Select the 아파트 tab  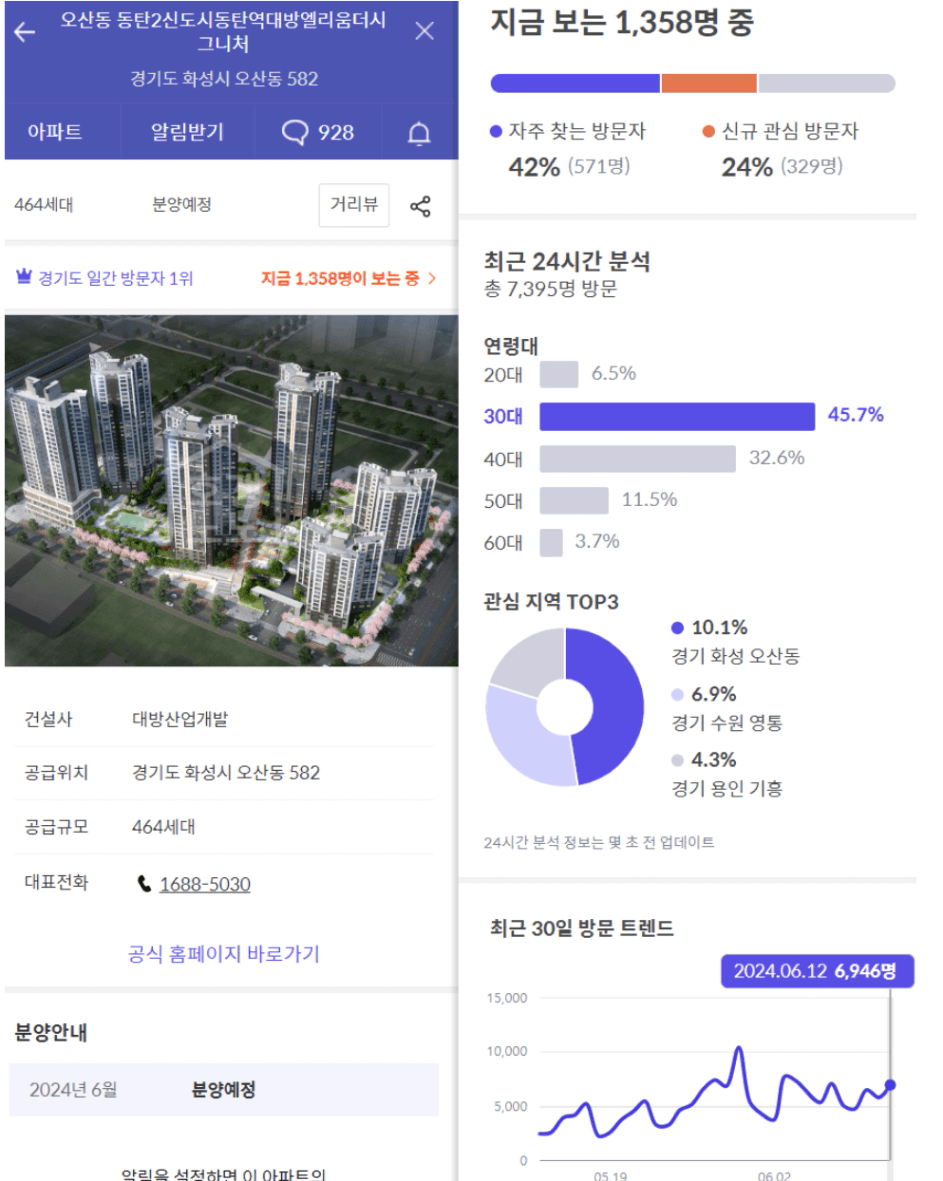pyautogui.click(x=55, y=133)
